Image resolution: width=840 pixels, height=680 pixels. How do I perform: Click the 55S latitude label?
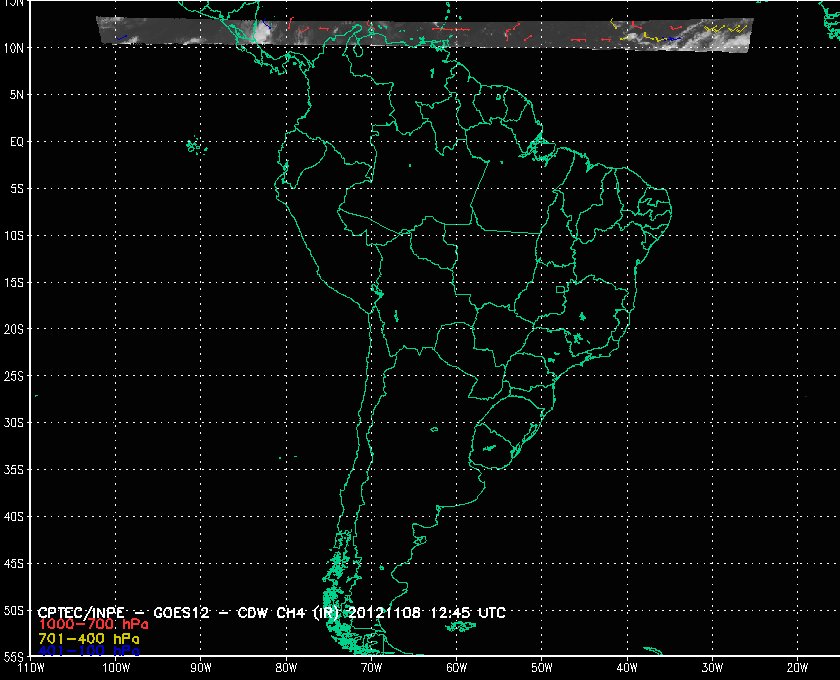click(x=14, y=657)
